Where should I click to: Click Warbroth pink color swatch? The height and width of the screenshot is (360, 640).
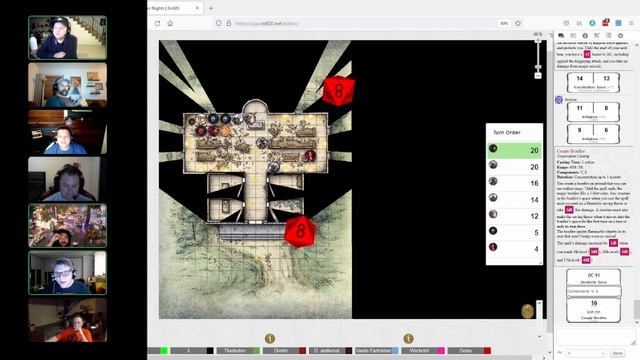click(x=441, y=351)
